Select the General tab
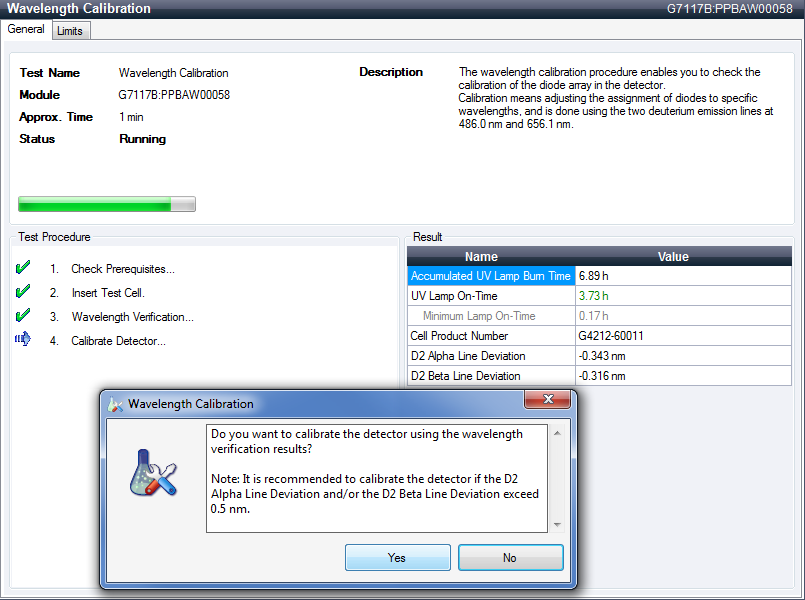 (26, 29)
